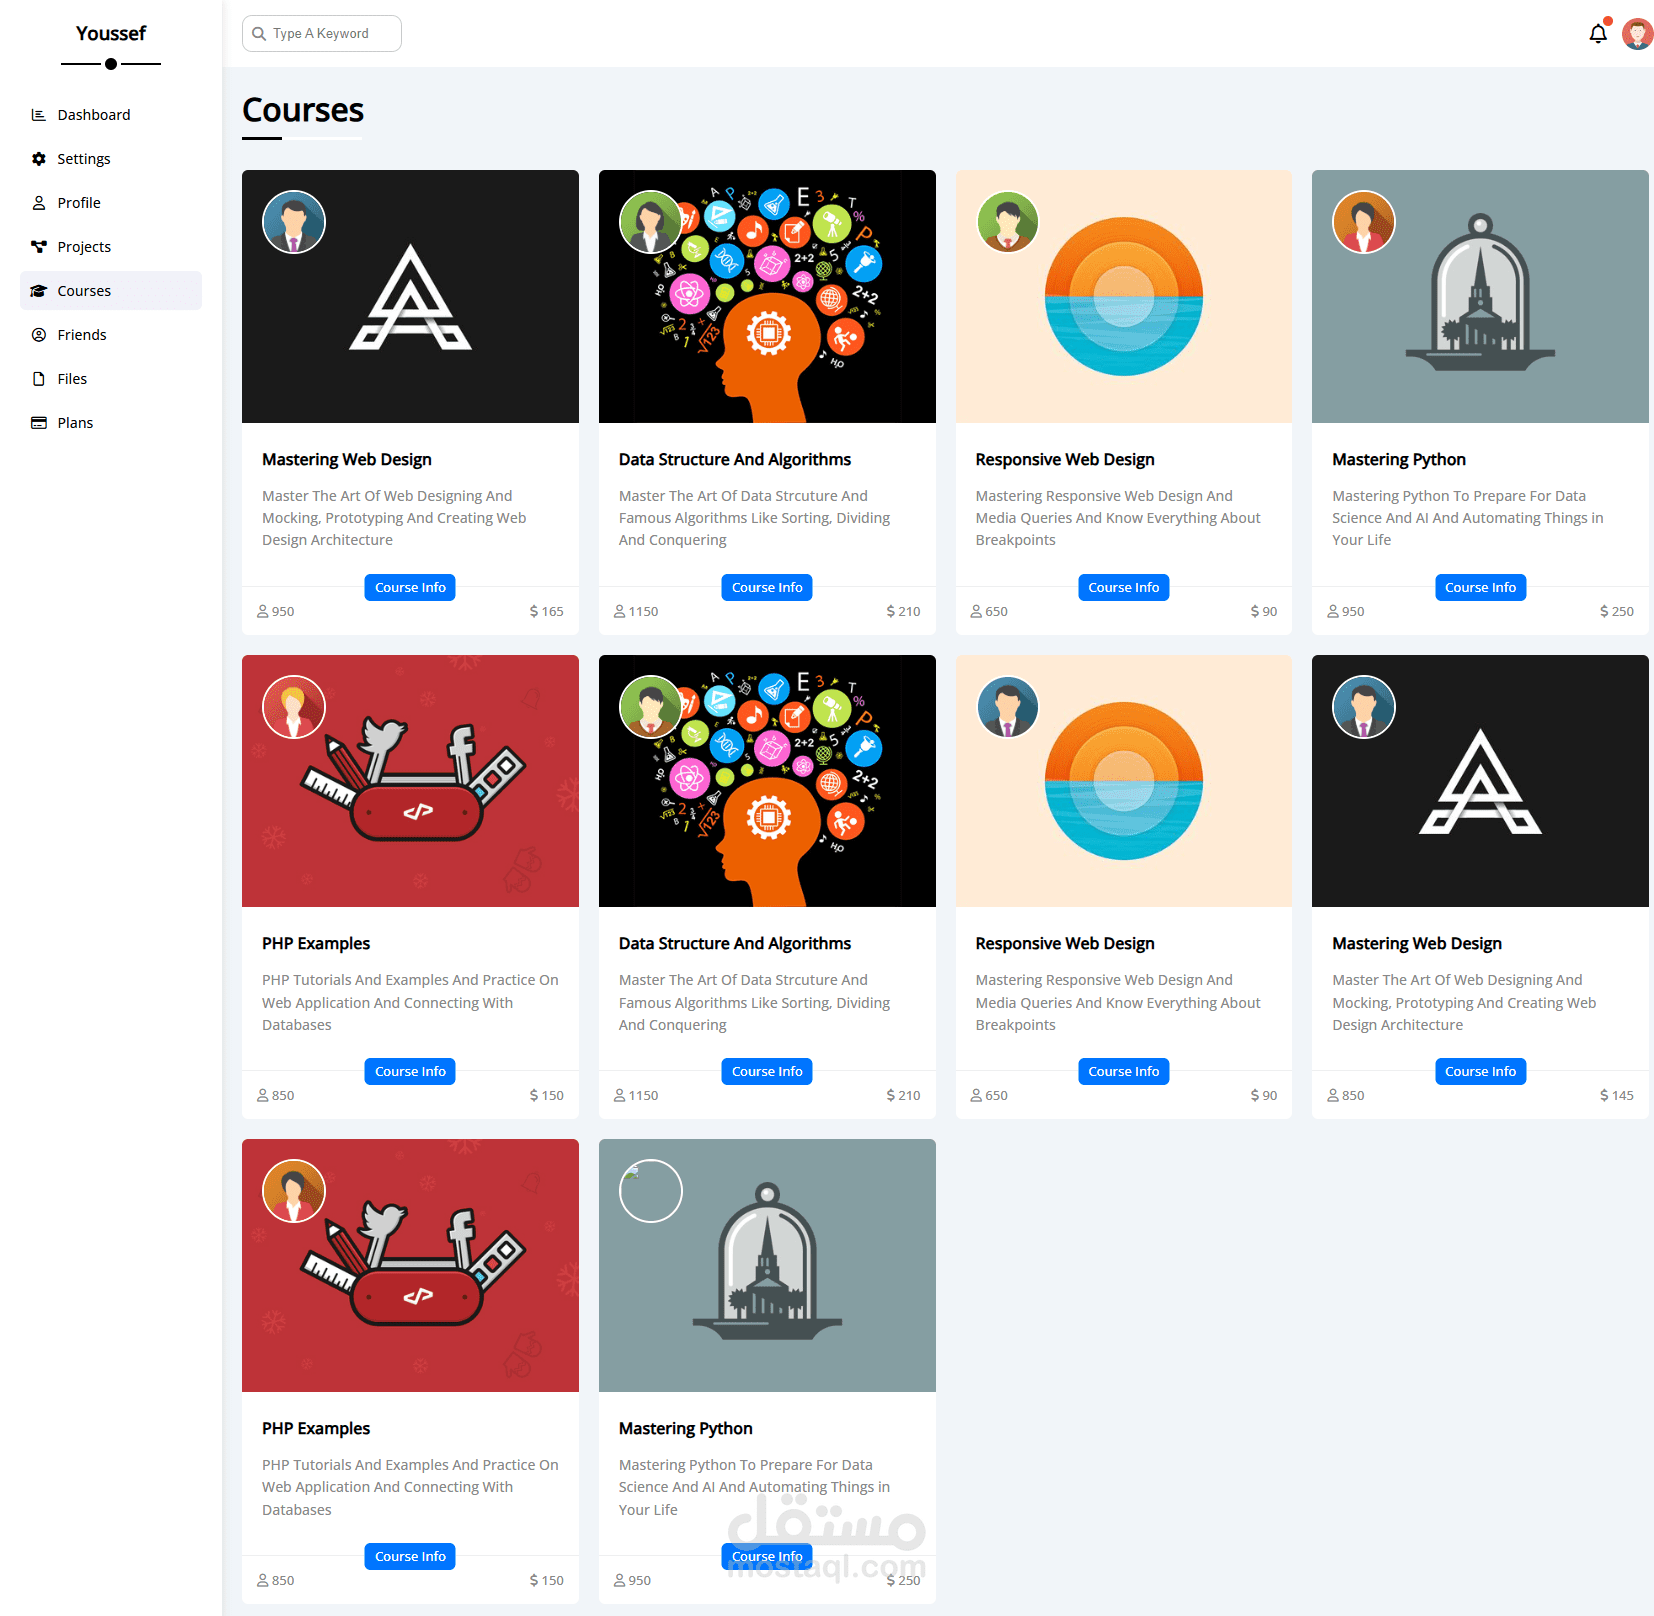Click Course Info under first Mastering Web Design
This screenshot has width=1654, height=1616.
tap(410, 587)
